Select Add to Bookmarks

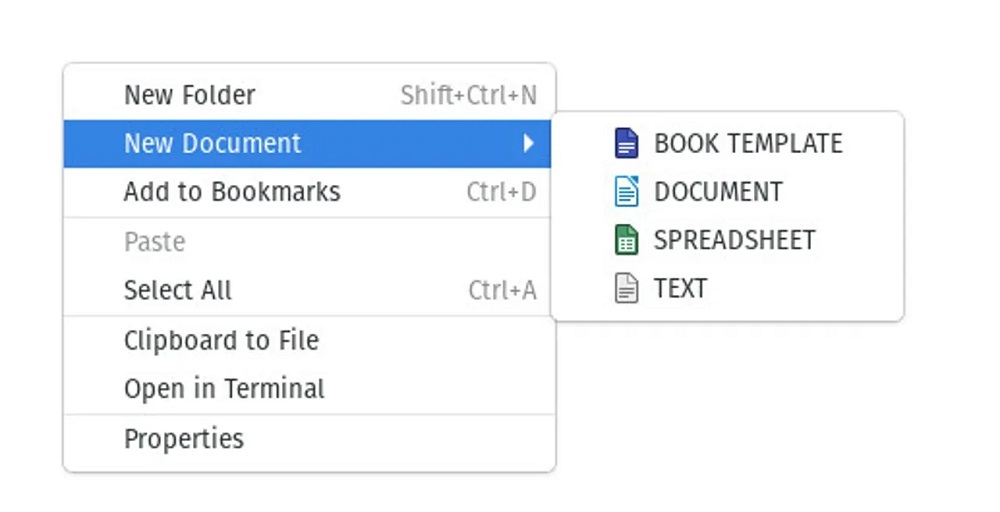coord(232,192)
